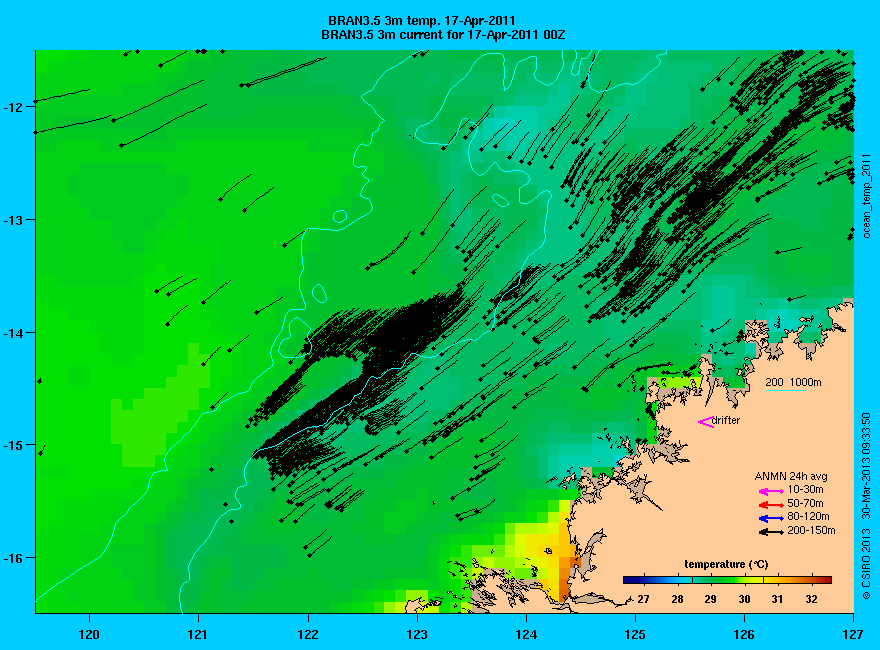Click color bar value 31
The width and height of the screenshot is (880, 650).
(777, 599)
